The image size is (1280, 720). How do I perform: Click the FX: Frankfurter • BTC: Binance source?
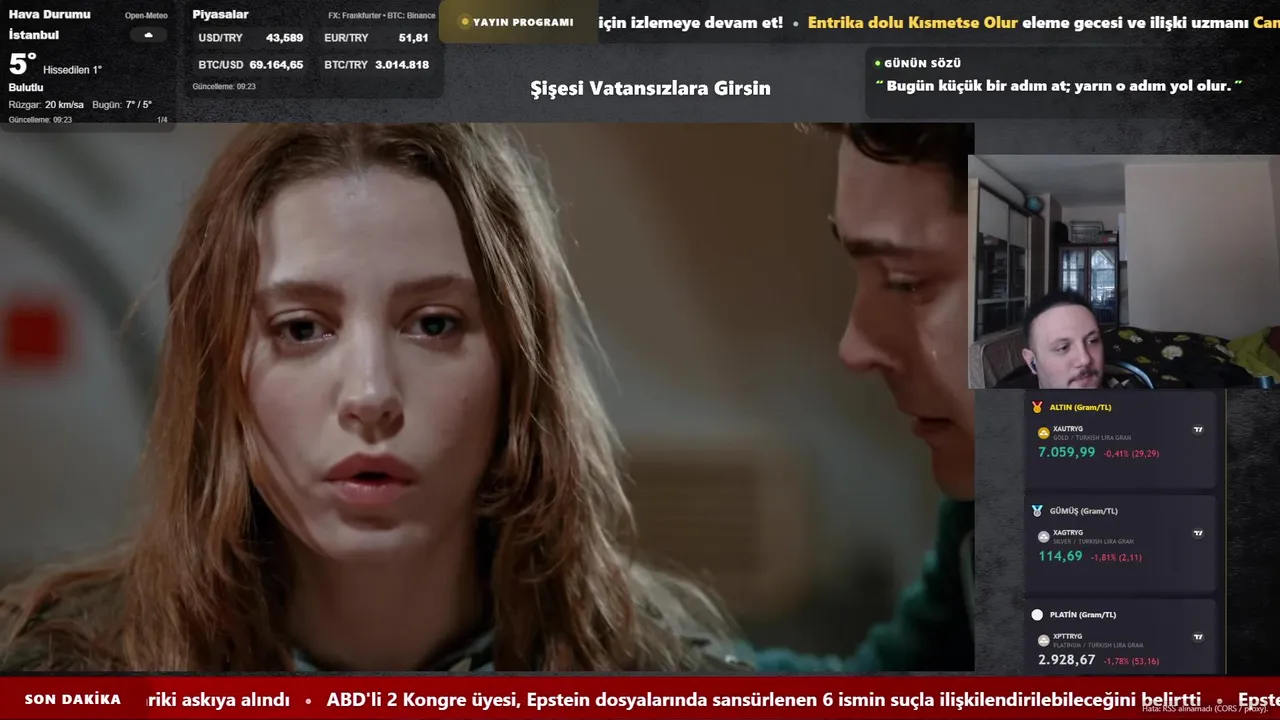tap(382, 16)
